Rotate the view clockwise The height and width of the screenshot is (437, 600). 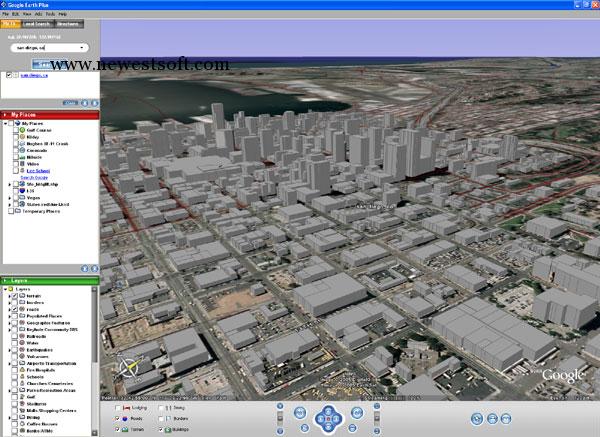tap(357, 413)
